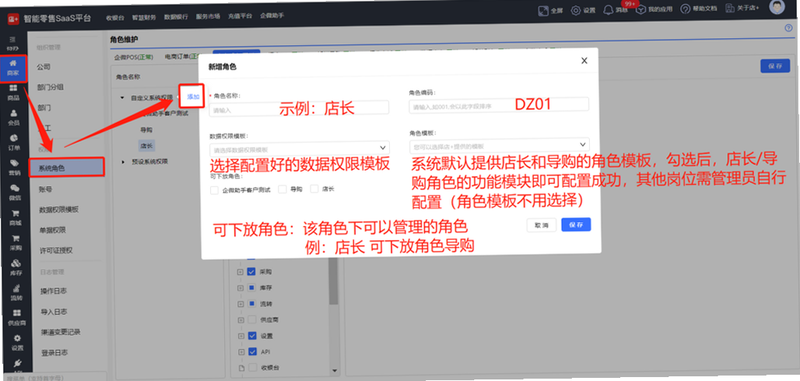Image resolution: width=800 pixels, height=381 pixels.
Task: Toggle the 流转 permission checkbox
Action: (x=252, y=304)
